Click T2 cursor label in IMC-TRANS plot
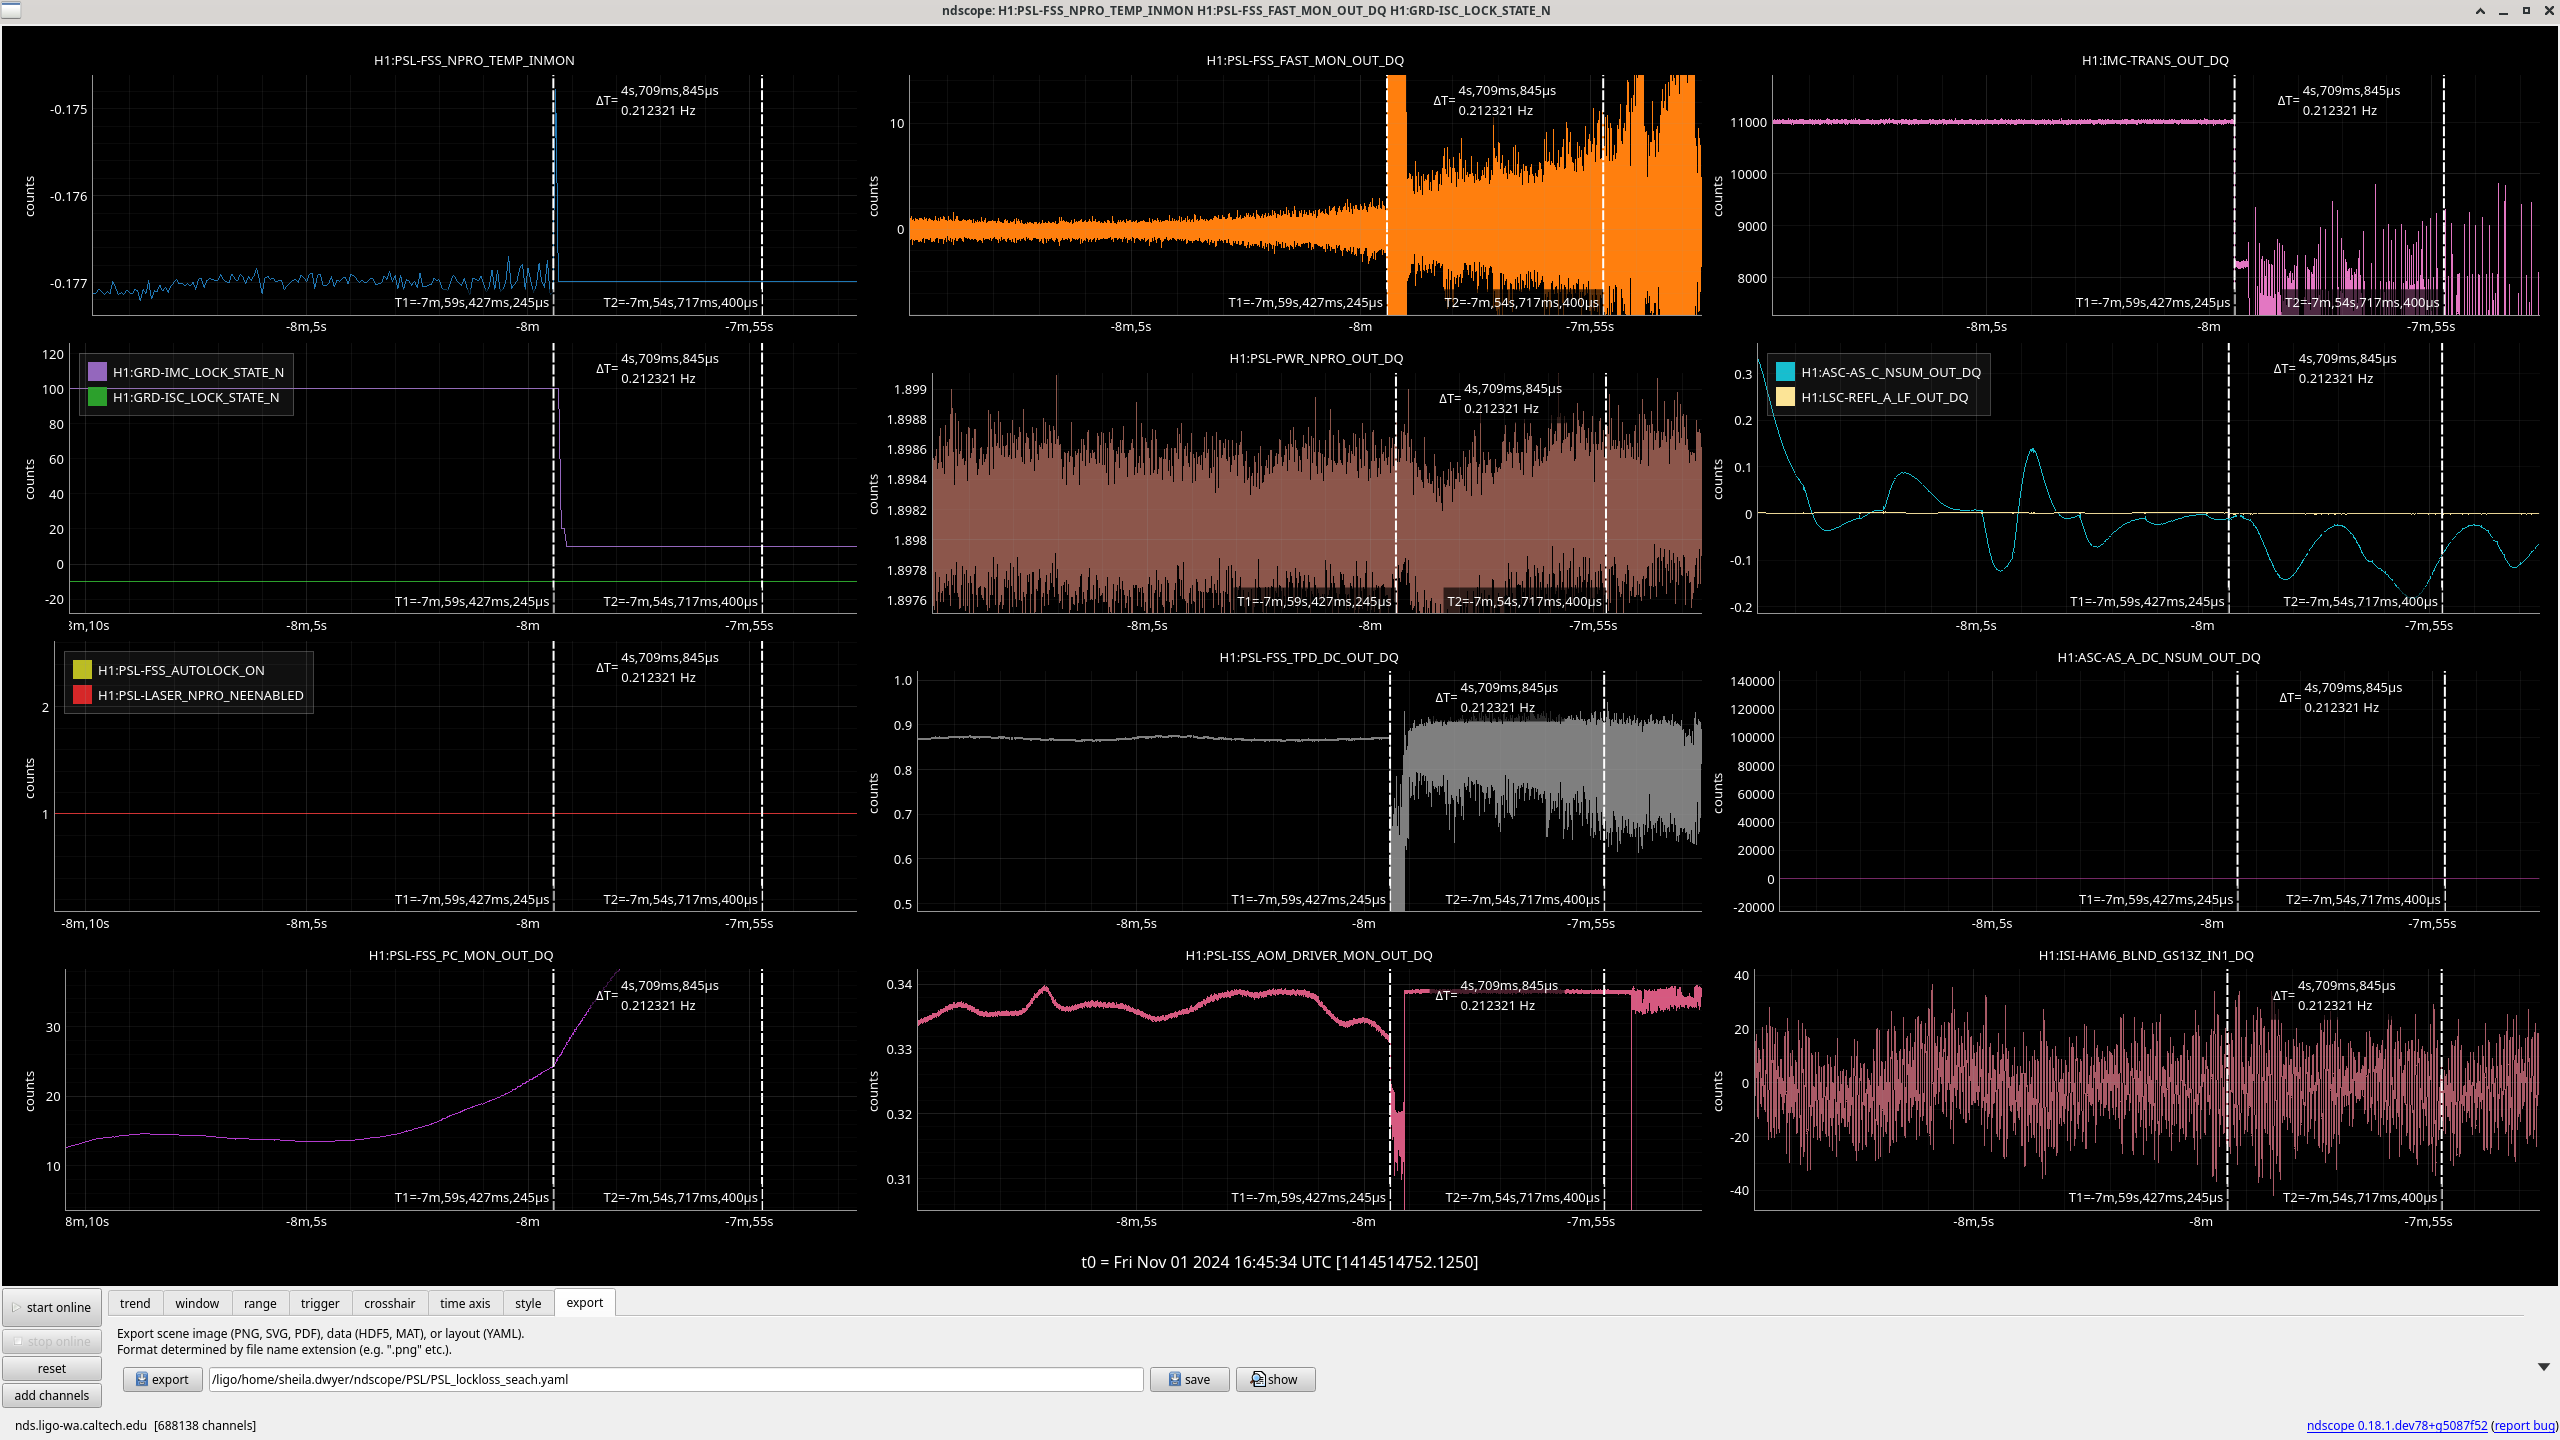Image resolution: width=2560 pixels, height=1440 pixels. click(2362, 302)
